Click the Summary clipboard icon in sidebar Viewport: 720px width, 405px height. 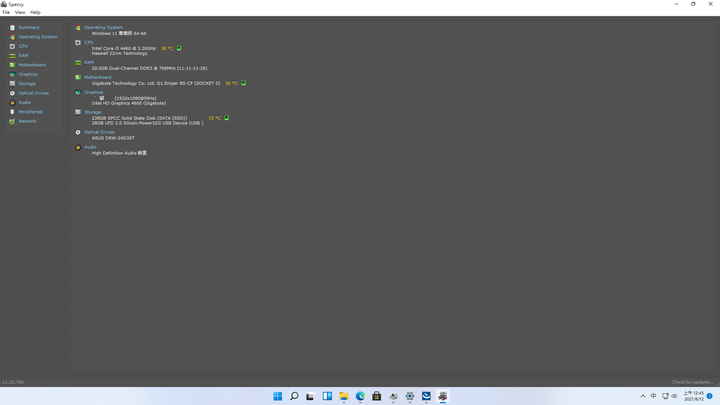pos(12,28)
